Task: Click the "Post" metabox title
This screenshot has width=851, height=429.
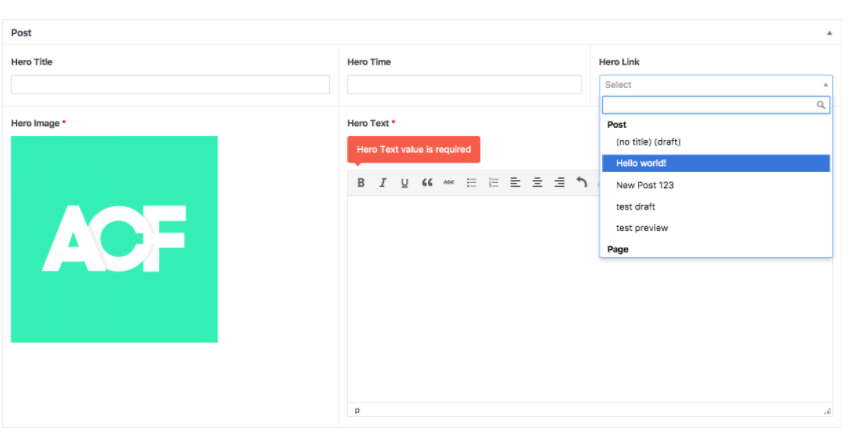Action: 21,33
